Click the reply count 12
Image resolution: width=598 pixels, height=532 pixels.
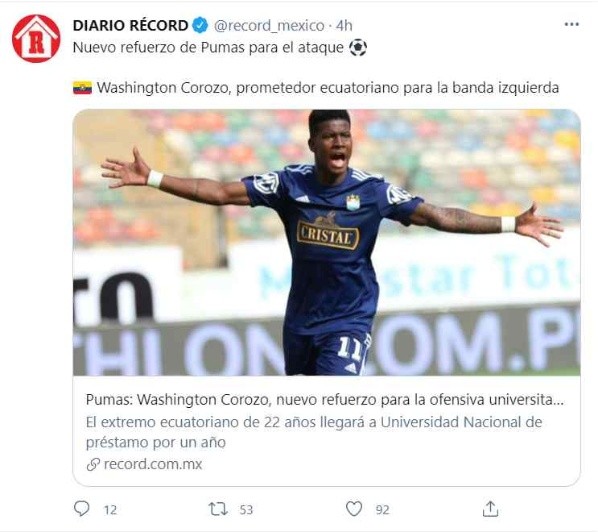click(110, 510)
